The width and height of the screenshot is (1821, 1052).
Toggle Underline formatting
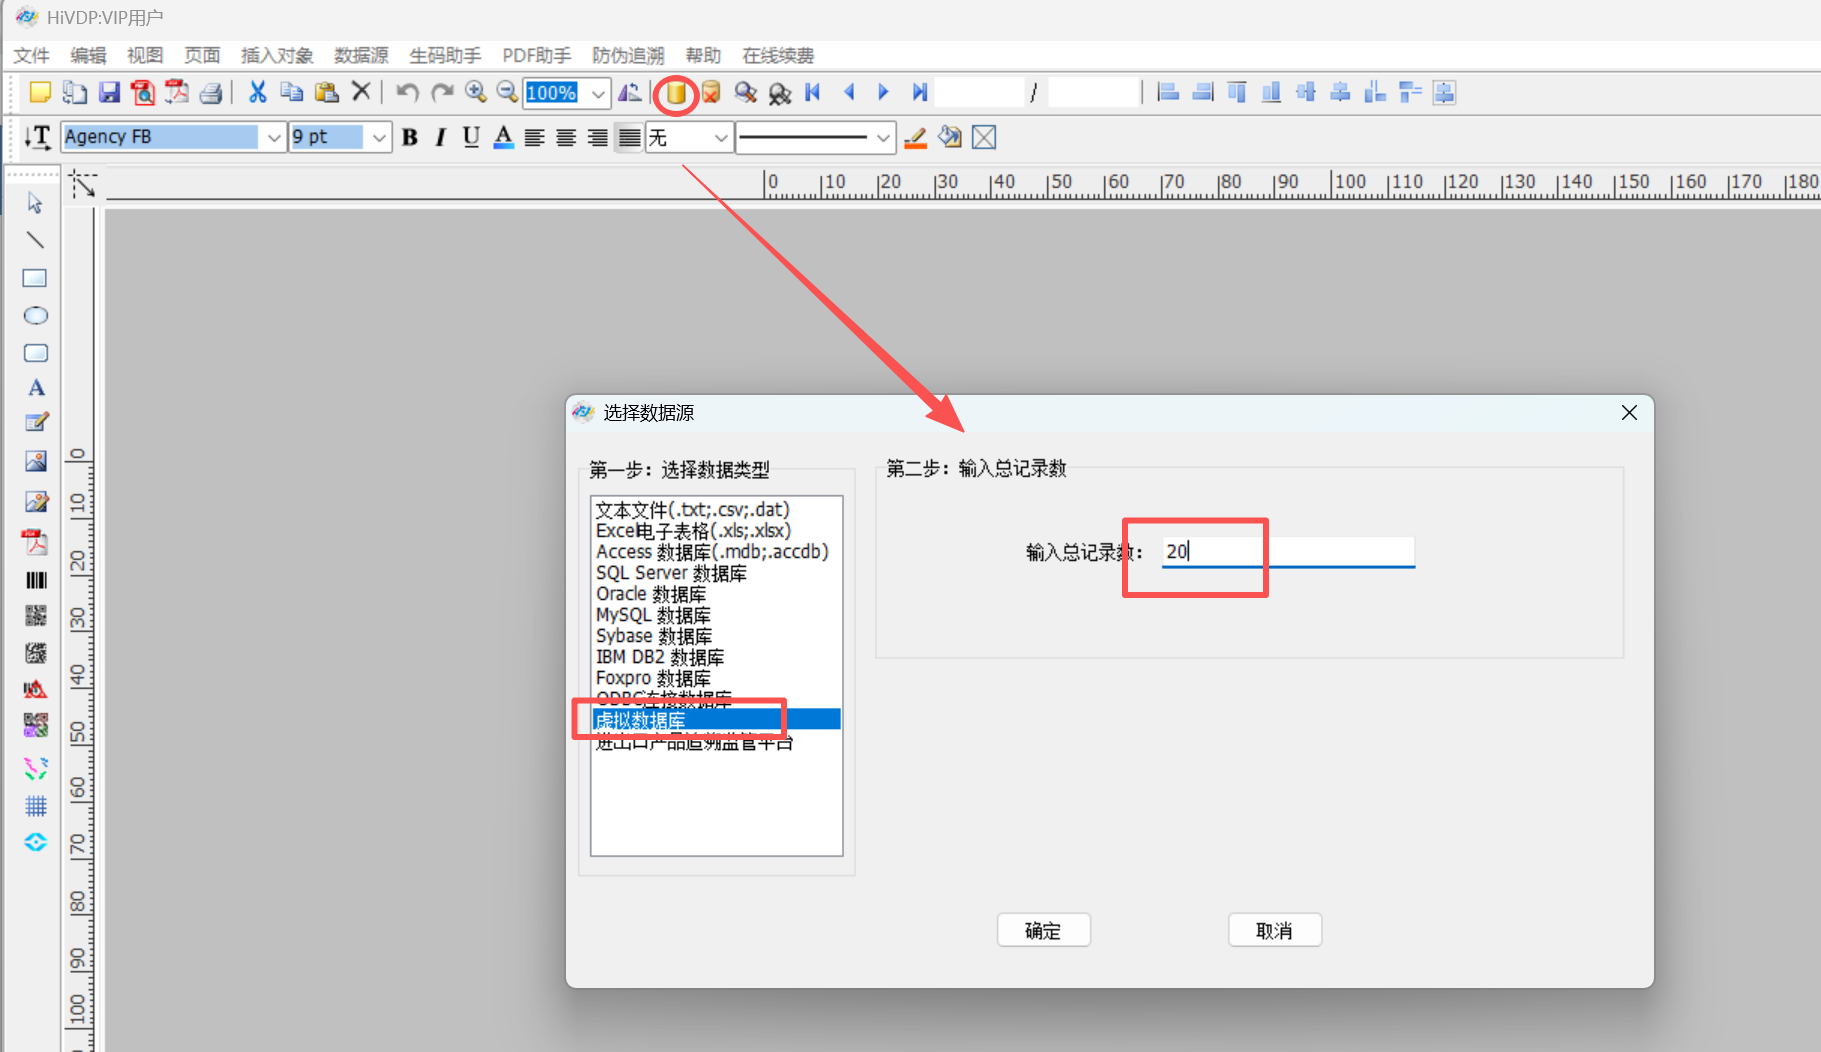click(471, 137)
